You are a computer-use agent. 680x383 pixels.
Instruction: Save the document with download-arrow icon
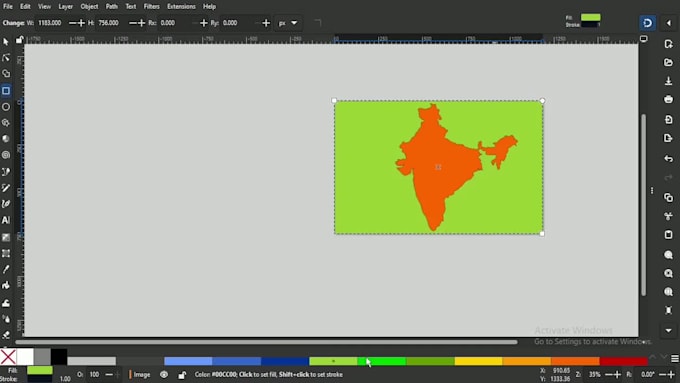(x=668, y=81)
